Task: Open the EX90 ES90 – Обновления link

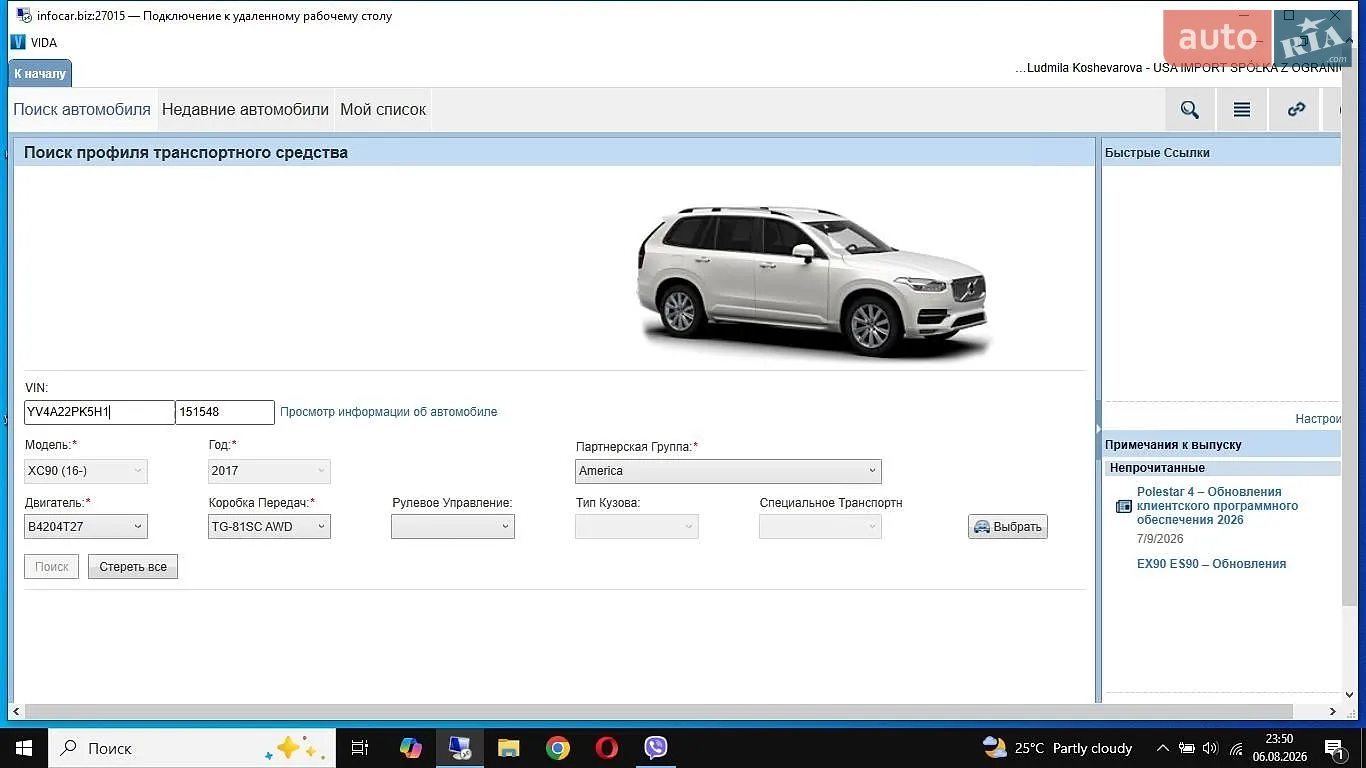Action: coord(1211,564)
